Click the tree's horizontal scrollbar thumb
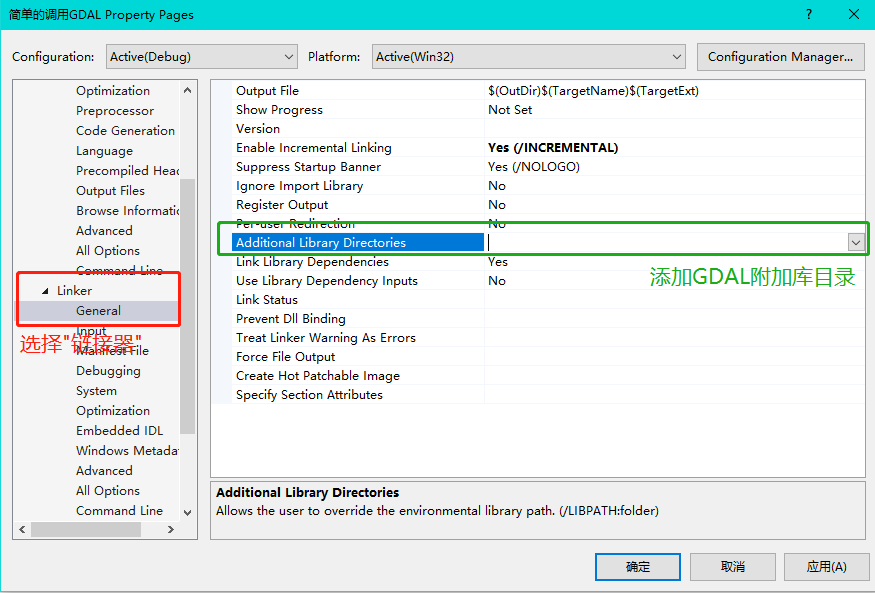875x593 pixels. pyautogui.click(x=86, y=529)
